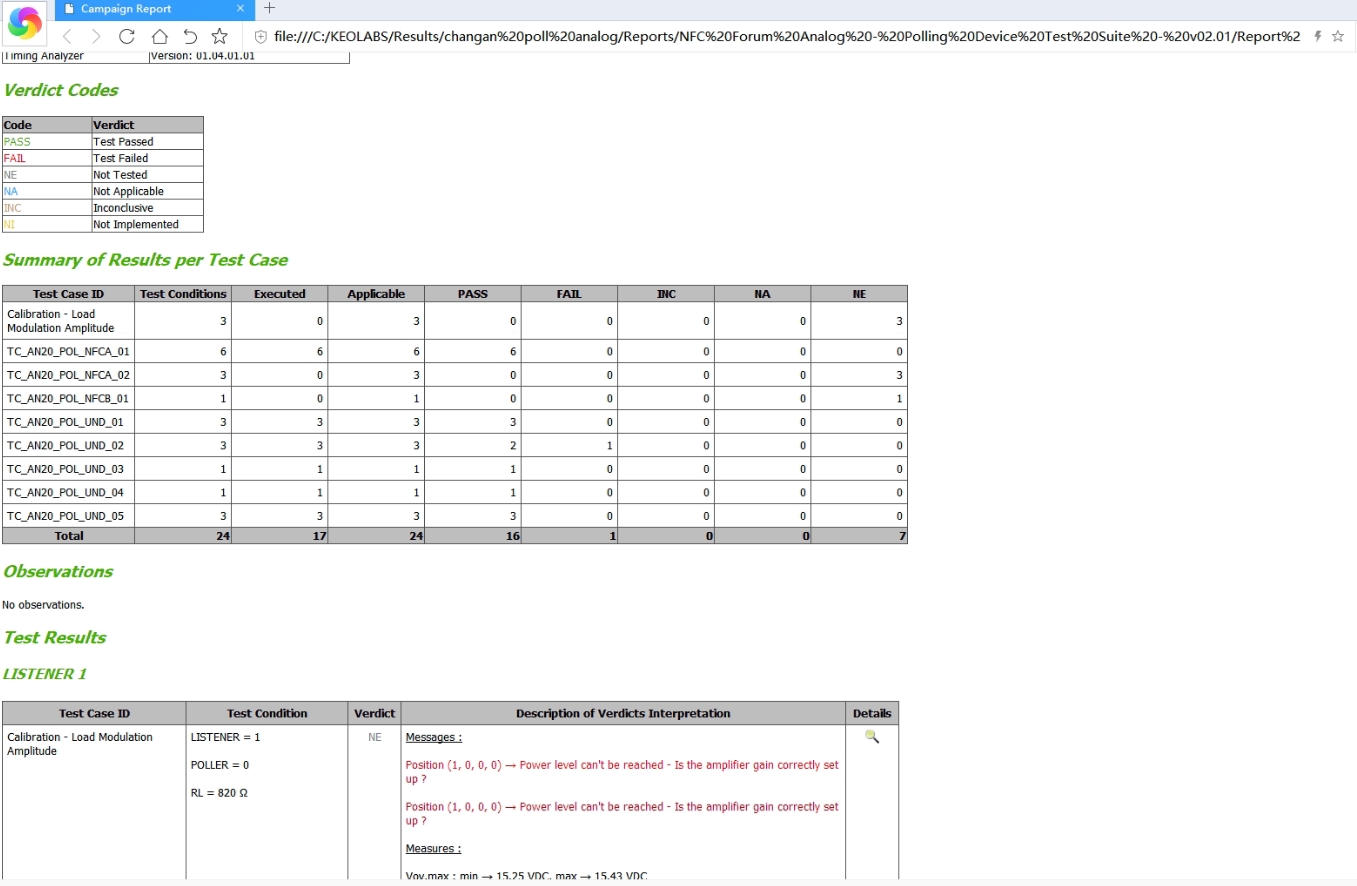The height and width of the screenshot is (886, 1357).
Task: Click the lightning speed mode icon
Action: pyautogui.click(x=1318, y=36)
